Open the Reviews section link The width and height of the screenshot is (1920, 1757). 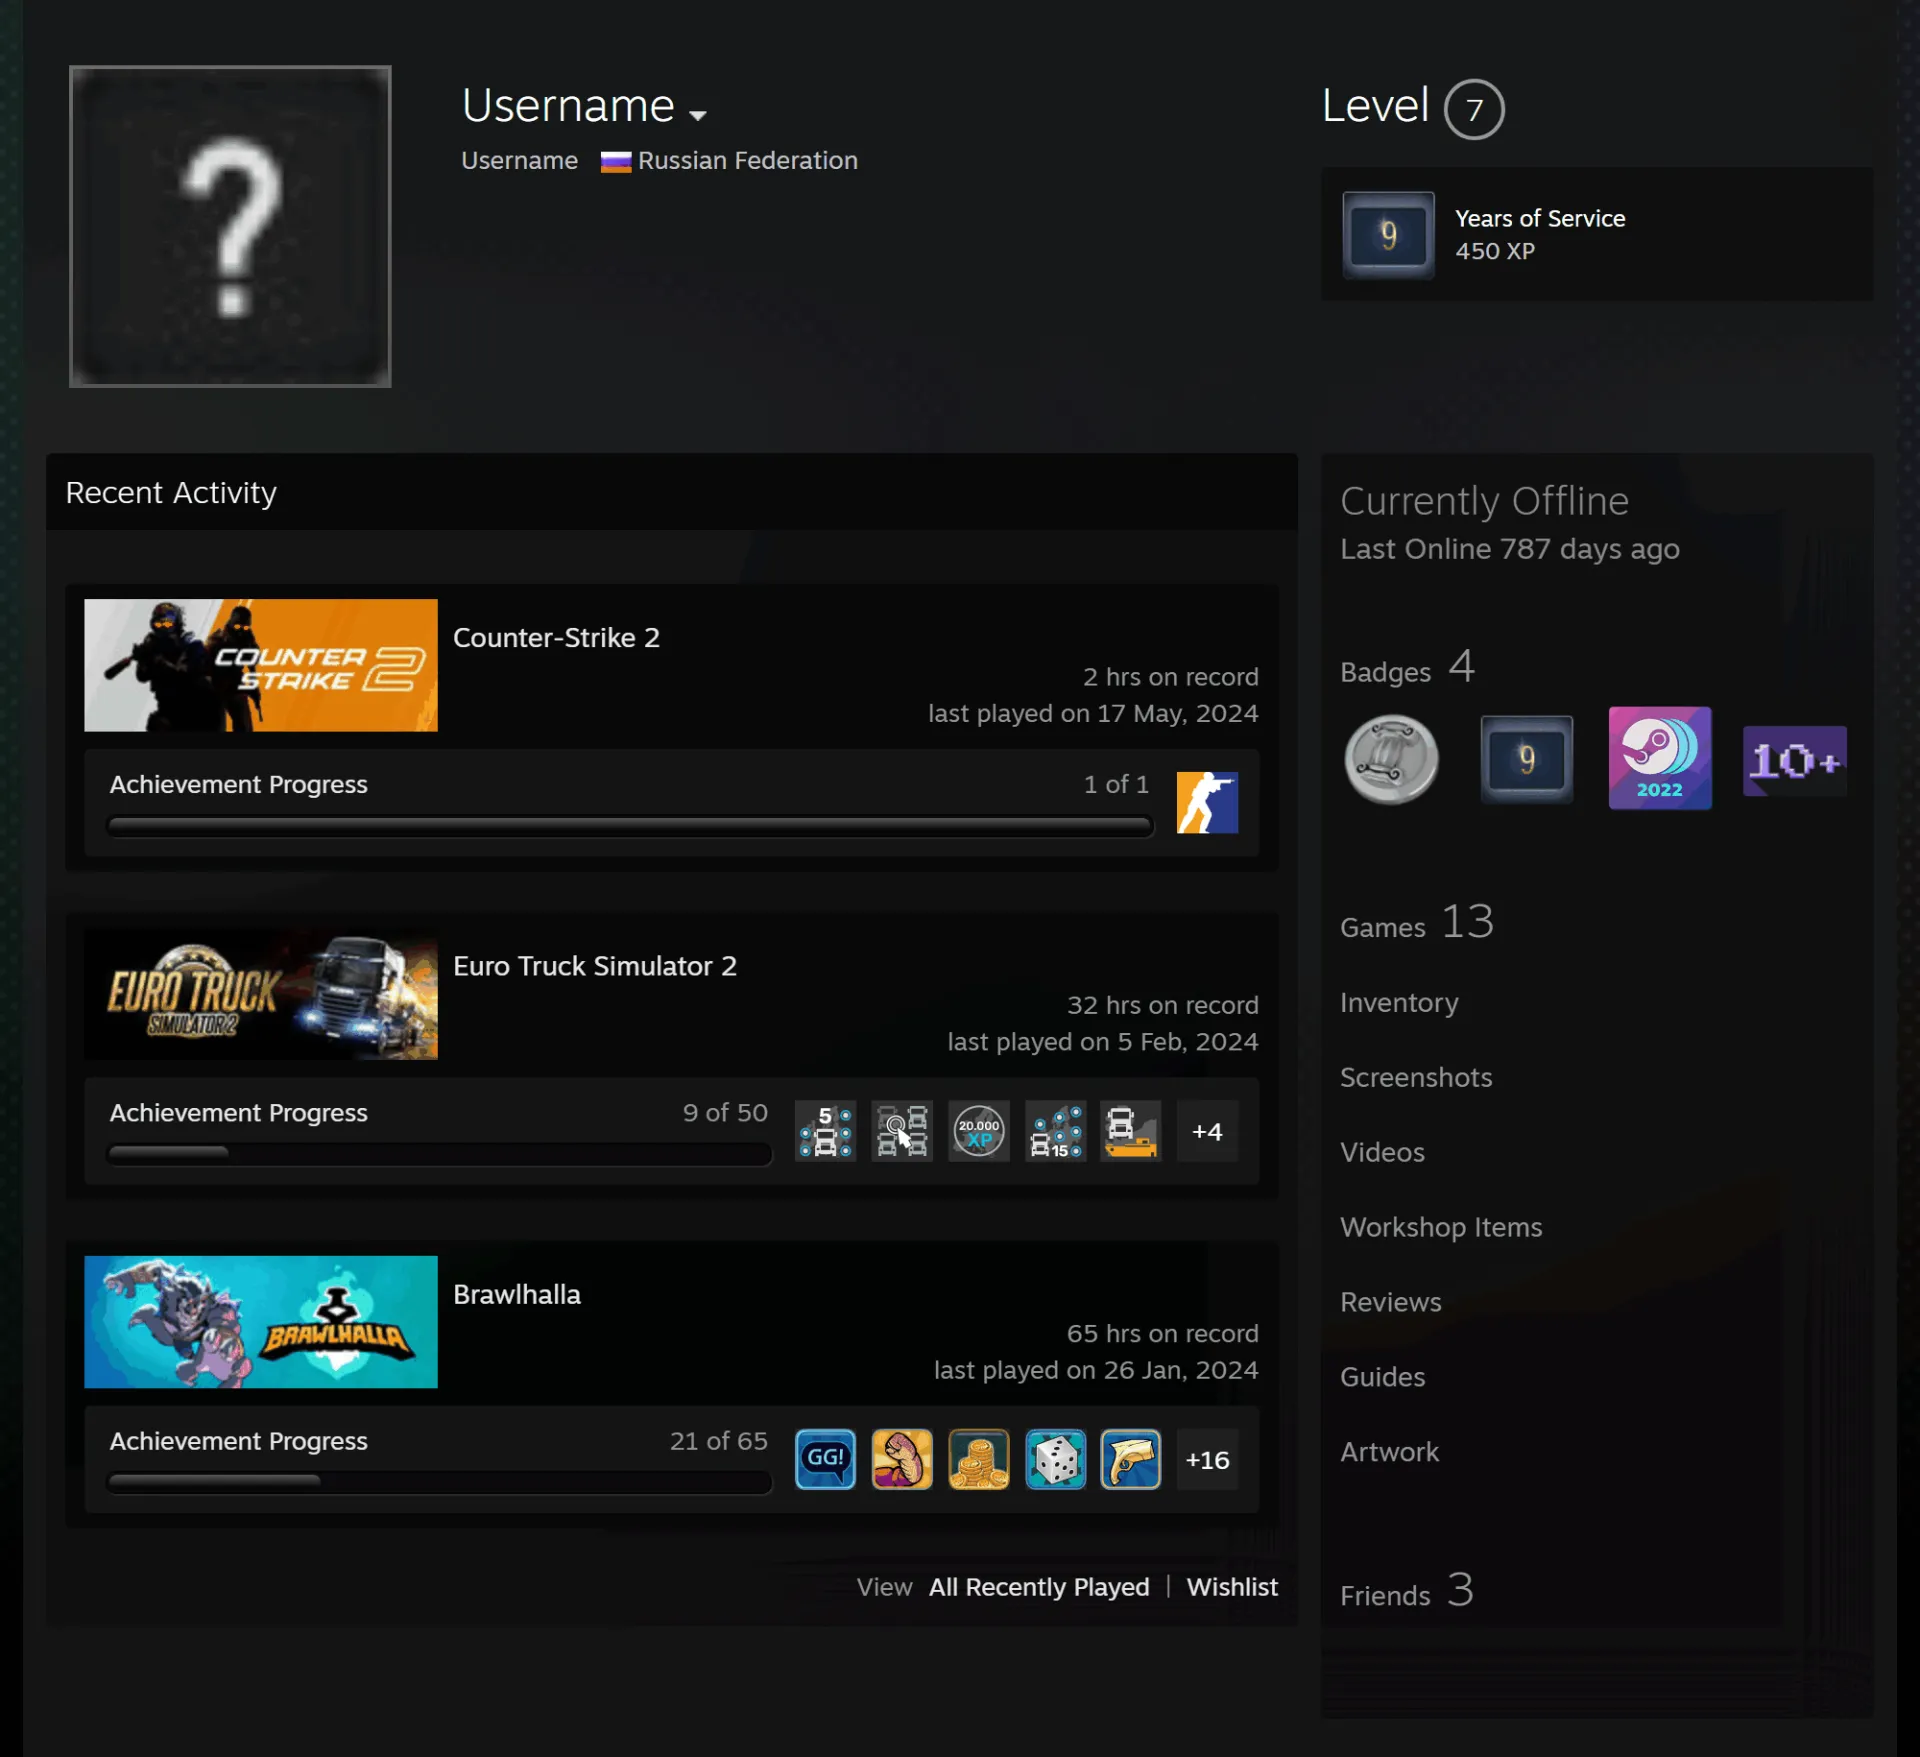[1391, 1302]
